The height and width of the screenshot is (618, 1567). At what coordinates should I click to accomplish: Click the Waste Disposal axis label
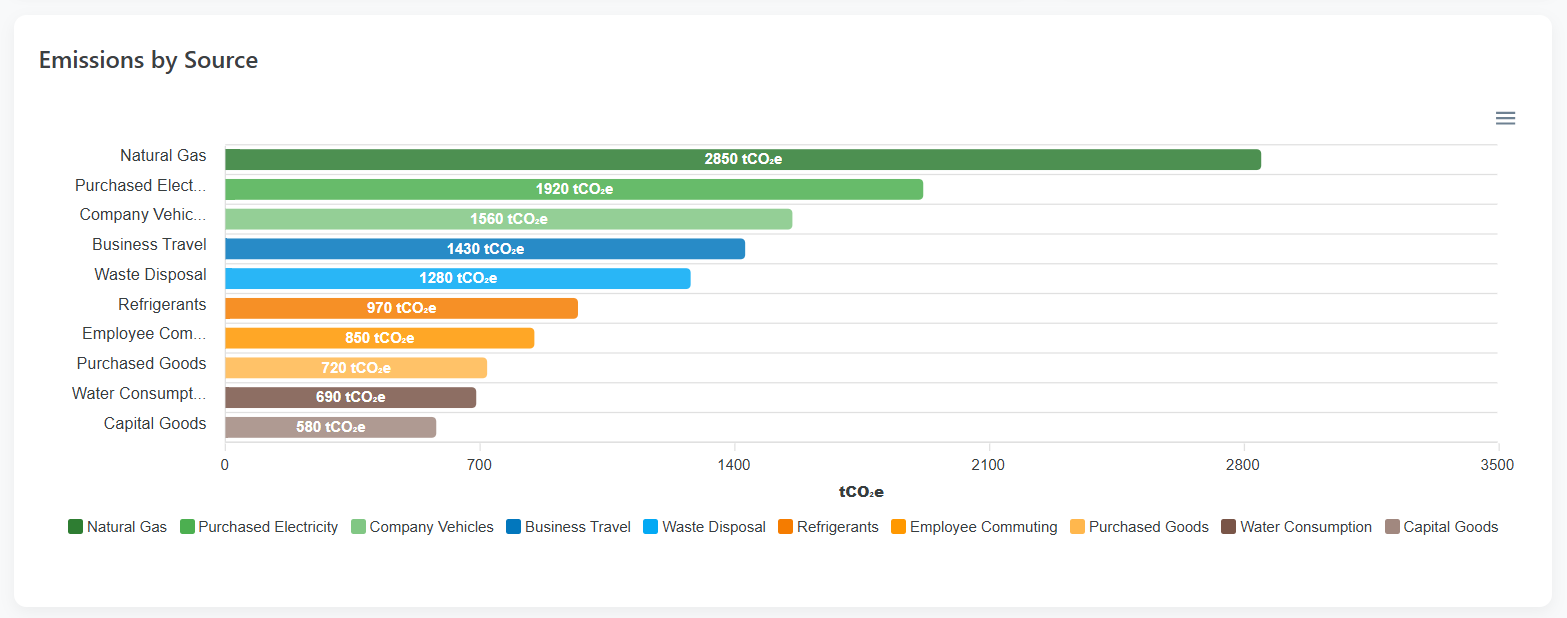click(x=149, y=274)
